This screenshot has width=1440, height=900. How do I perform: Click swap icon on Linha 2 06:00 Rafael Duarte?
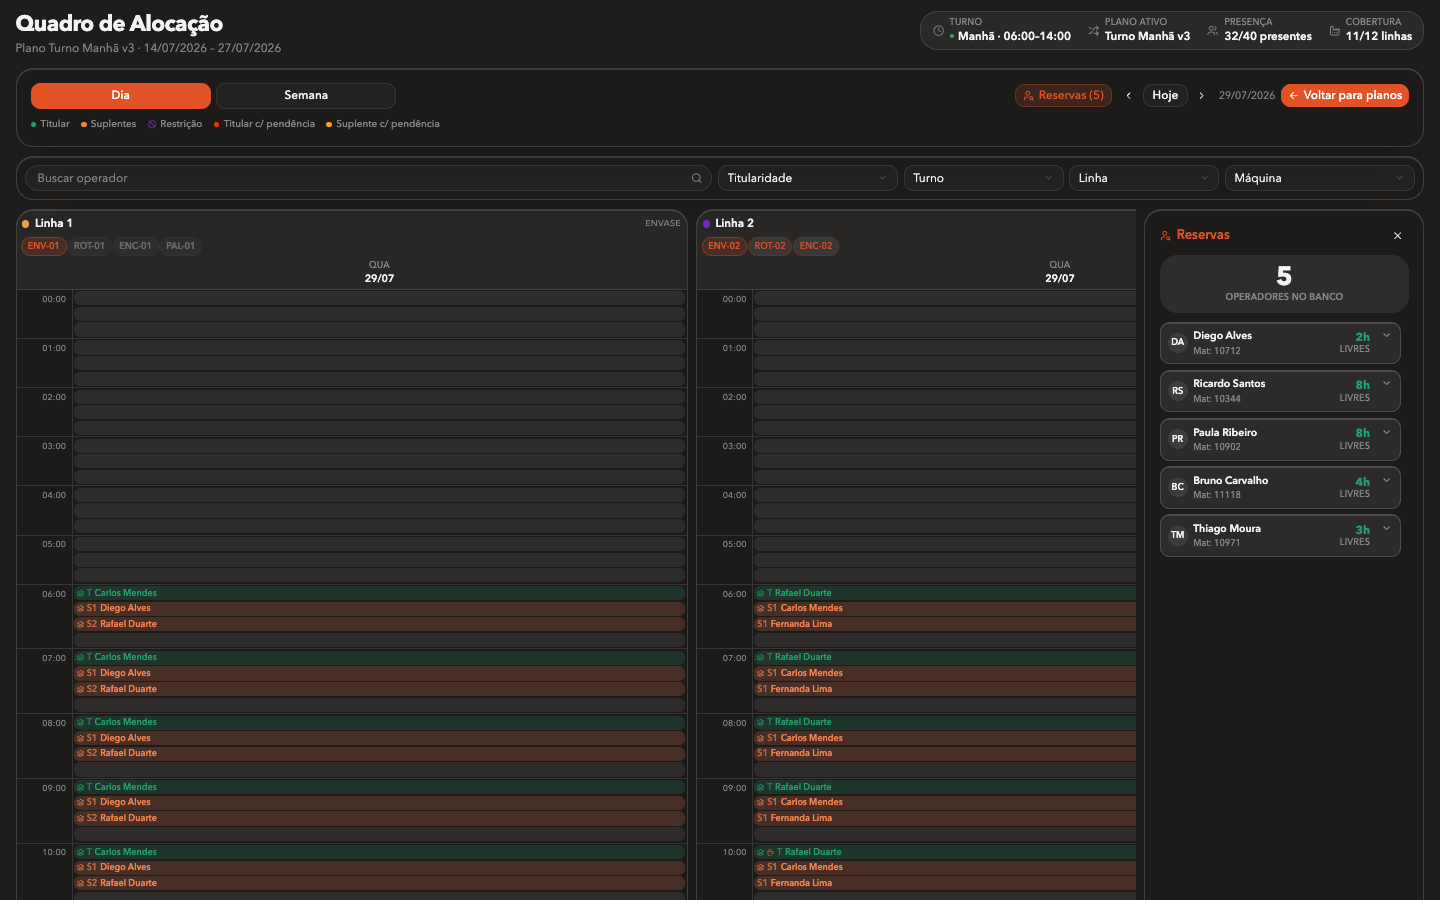coord(760,593)
